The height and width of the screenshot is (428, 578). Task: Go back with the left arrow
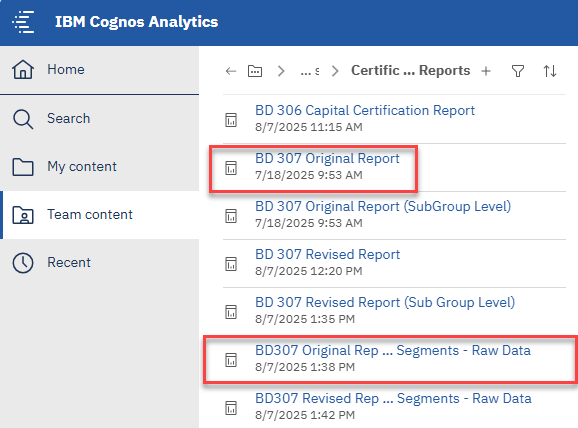231,71
